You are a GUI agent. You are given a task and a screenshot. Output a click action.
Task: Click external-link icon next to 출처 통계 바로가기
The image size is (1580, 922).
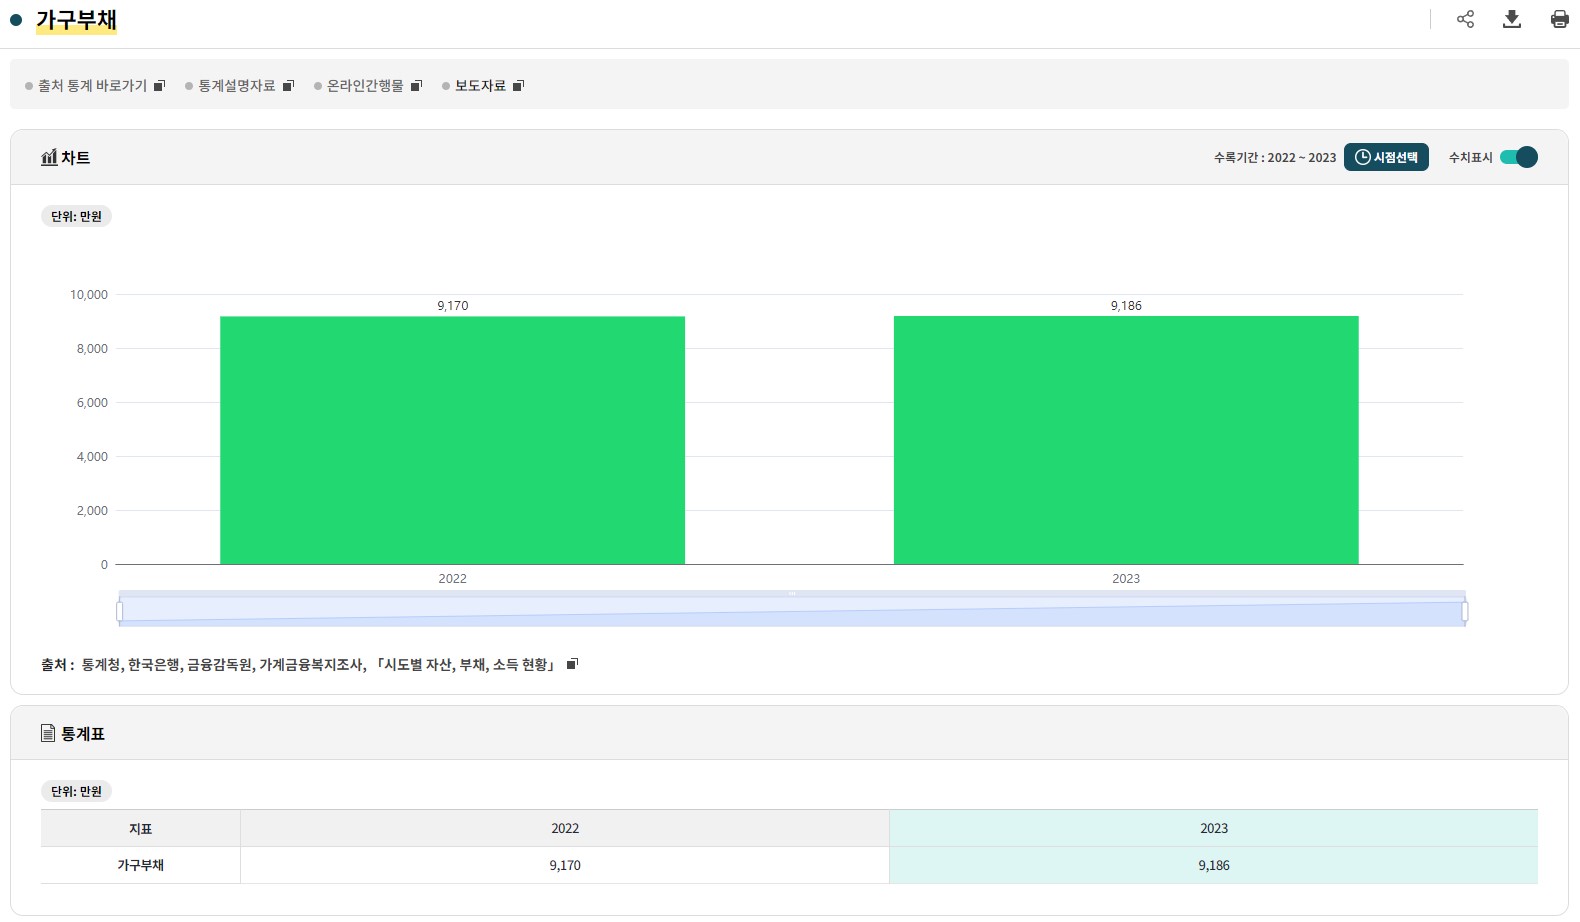159,86
